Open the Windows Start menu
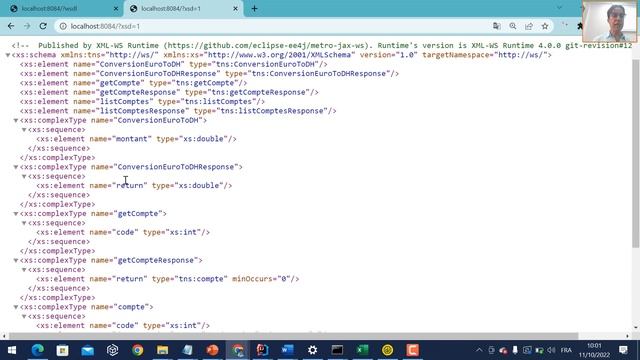 point(12,350)
